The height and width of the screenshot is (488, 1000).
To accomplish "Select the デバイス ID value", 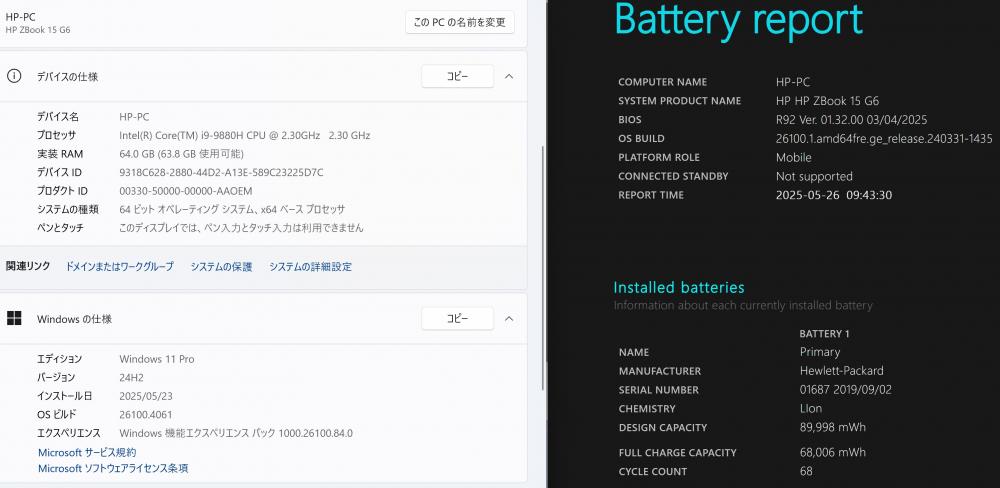I will click(x=221, y=172).
